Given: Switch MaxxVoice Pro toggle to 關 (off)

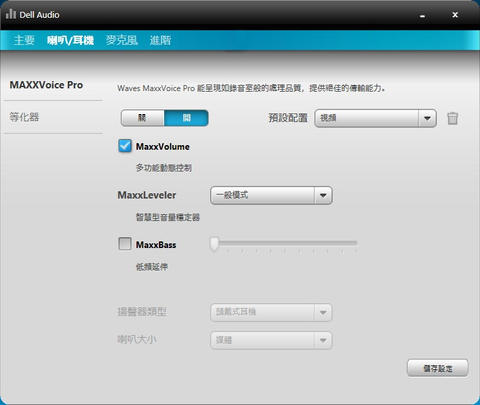Looking at the screenshot, I should pyautogui.click(x=143, y=118).
